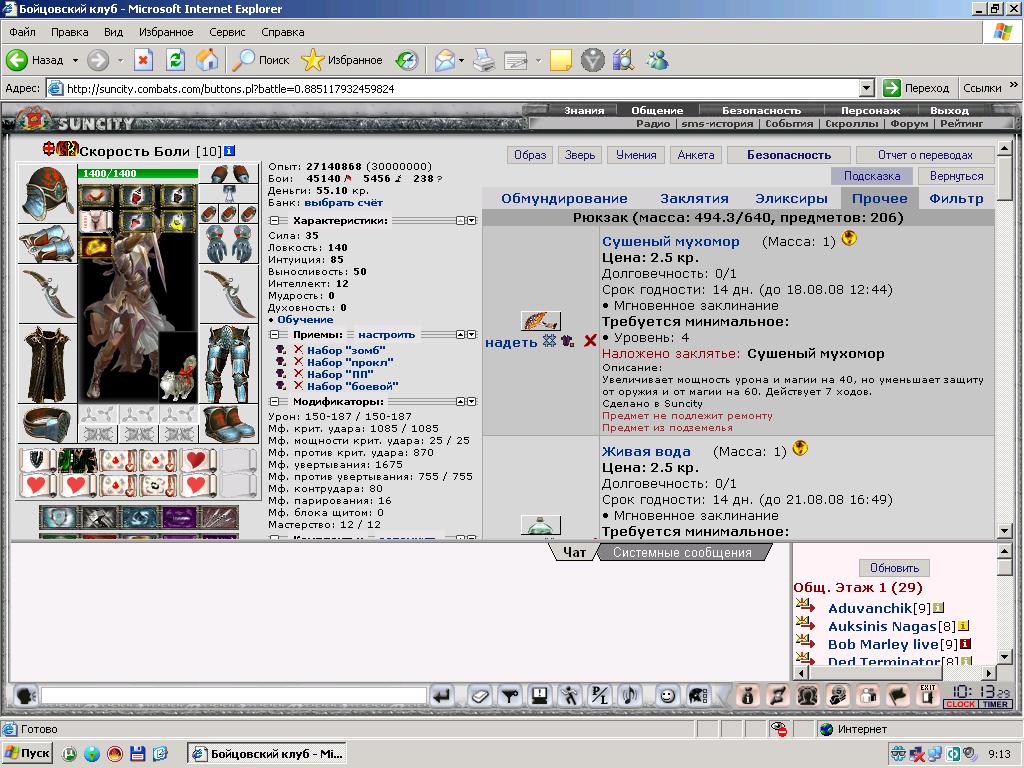Click the P/L icon in chat toolbar
The height and width of the screenshot is (768, 1024).
tap(600, 696)
